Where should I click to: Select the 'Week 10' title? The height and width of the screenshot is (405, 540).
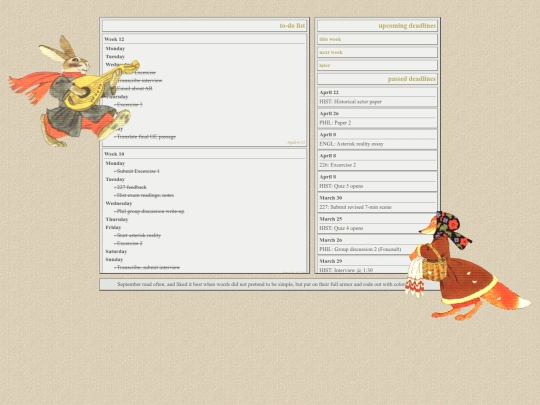[x=114, y=154]
